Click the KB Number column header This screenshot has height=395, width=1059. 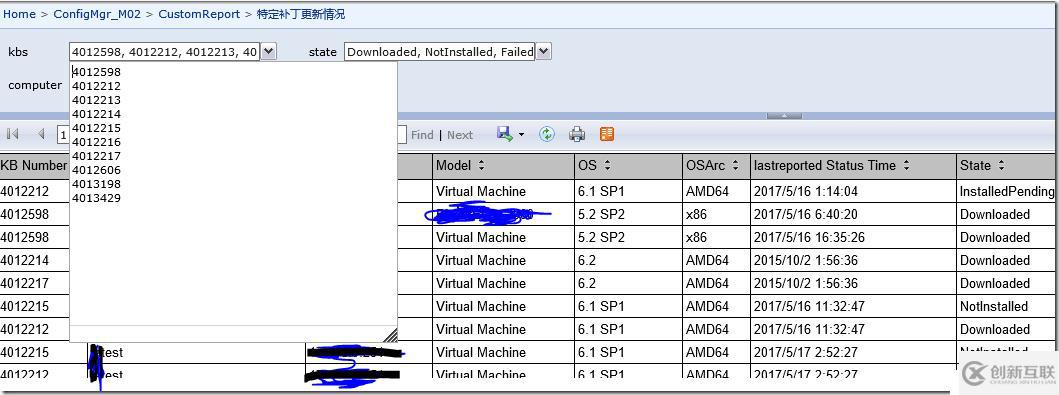(34, 165)
